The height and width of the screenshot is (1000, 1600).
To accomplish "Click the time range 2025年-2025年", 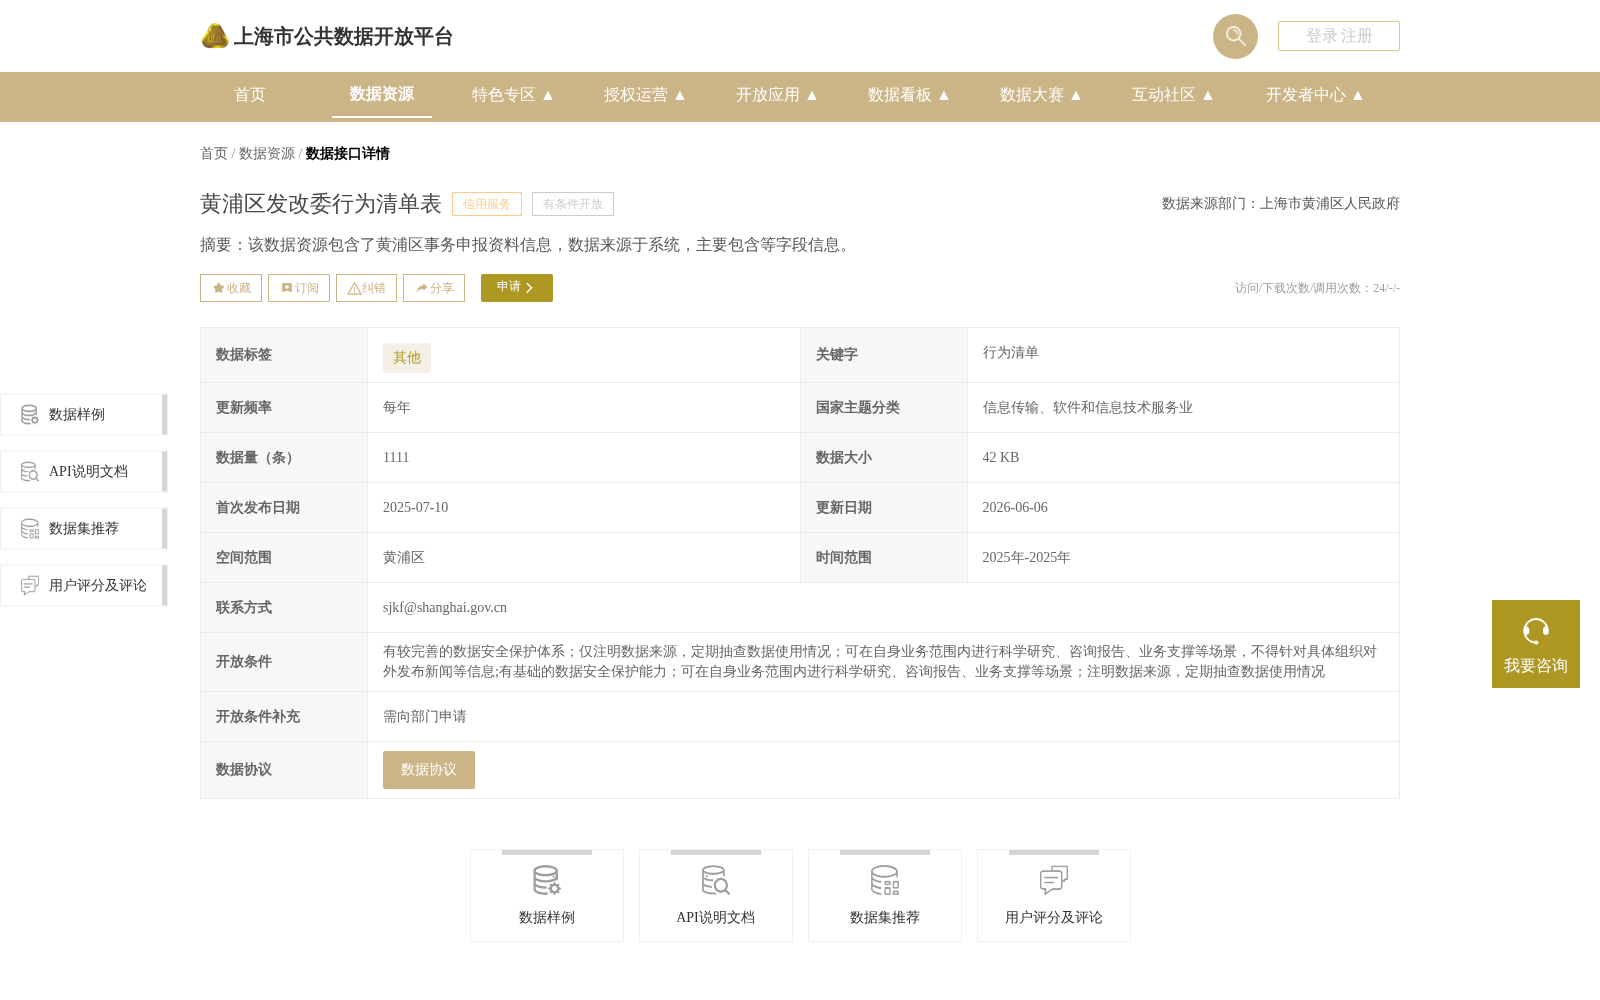I will [1027, 558].
